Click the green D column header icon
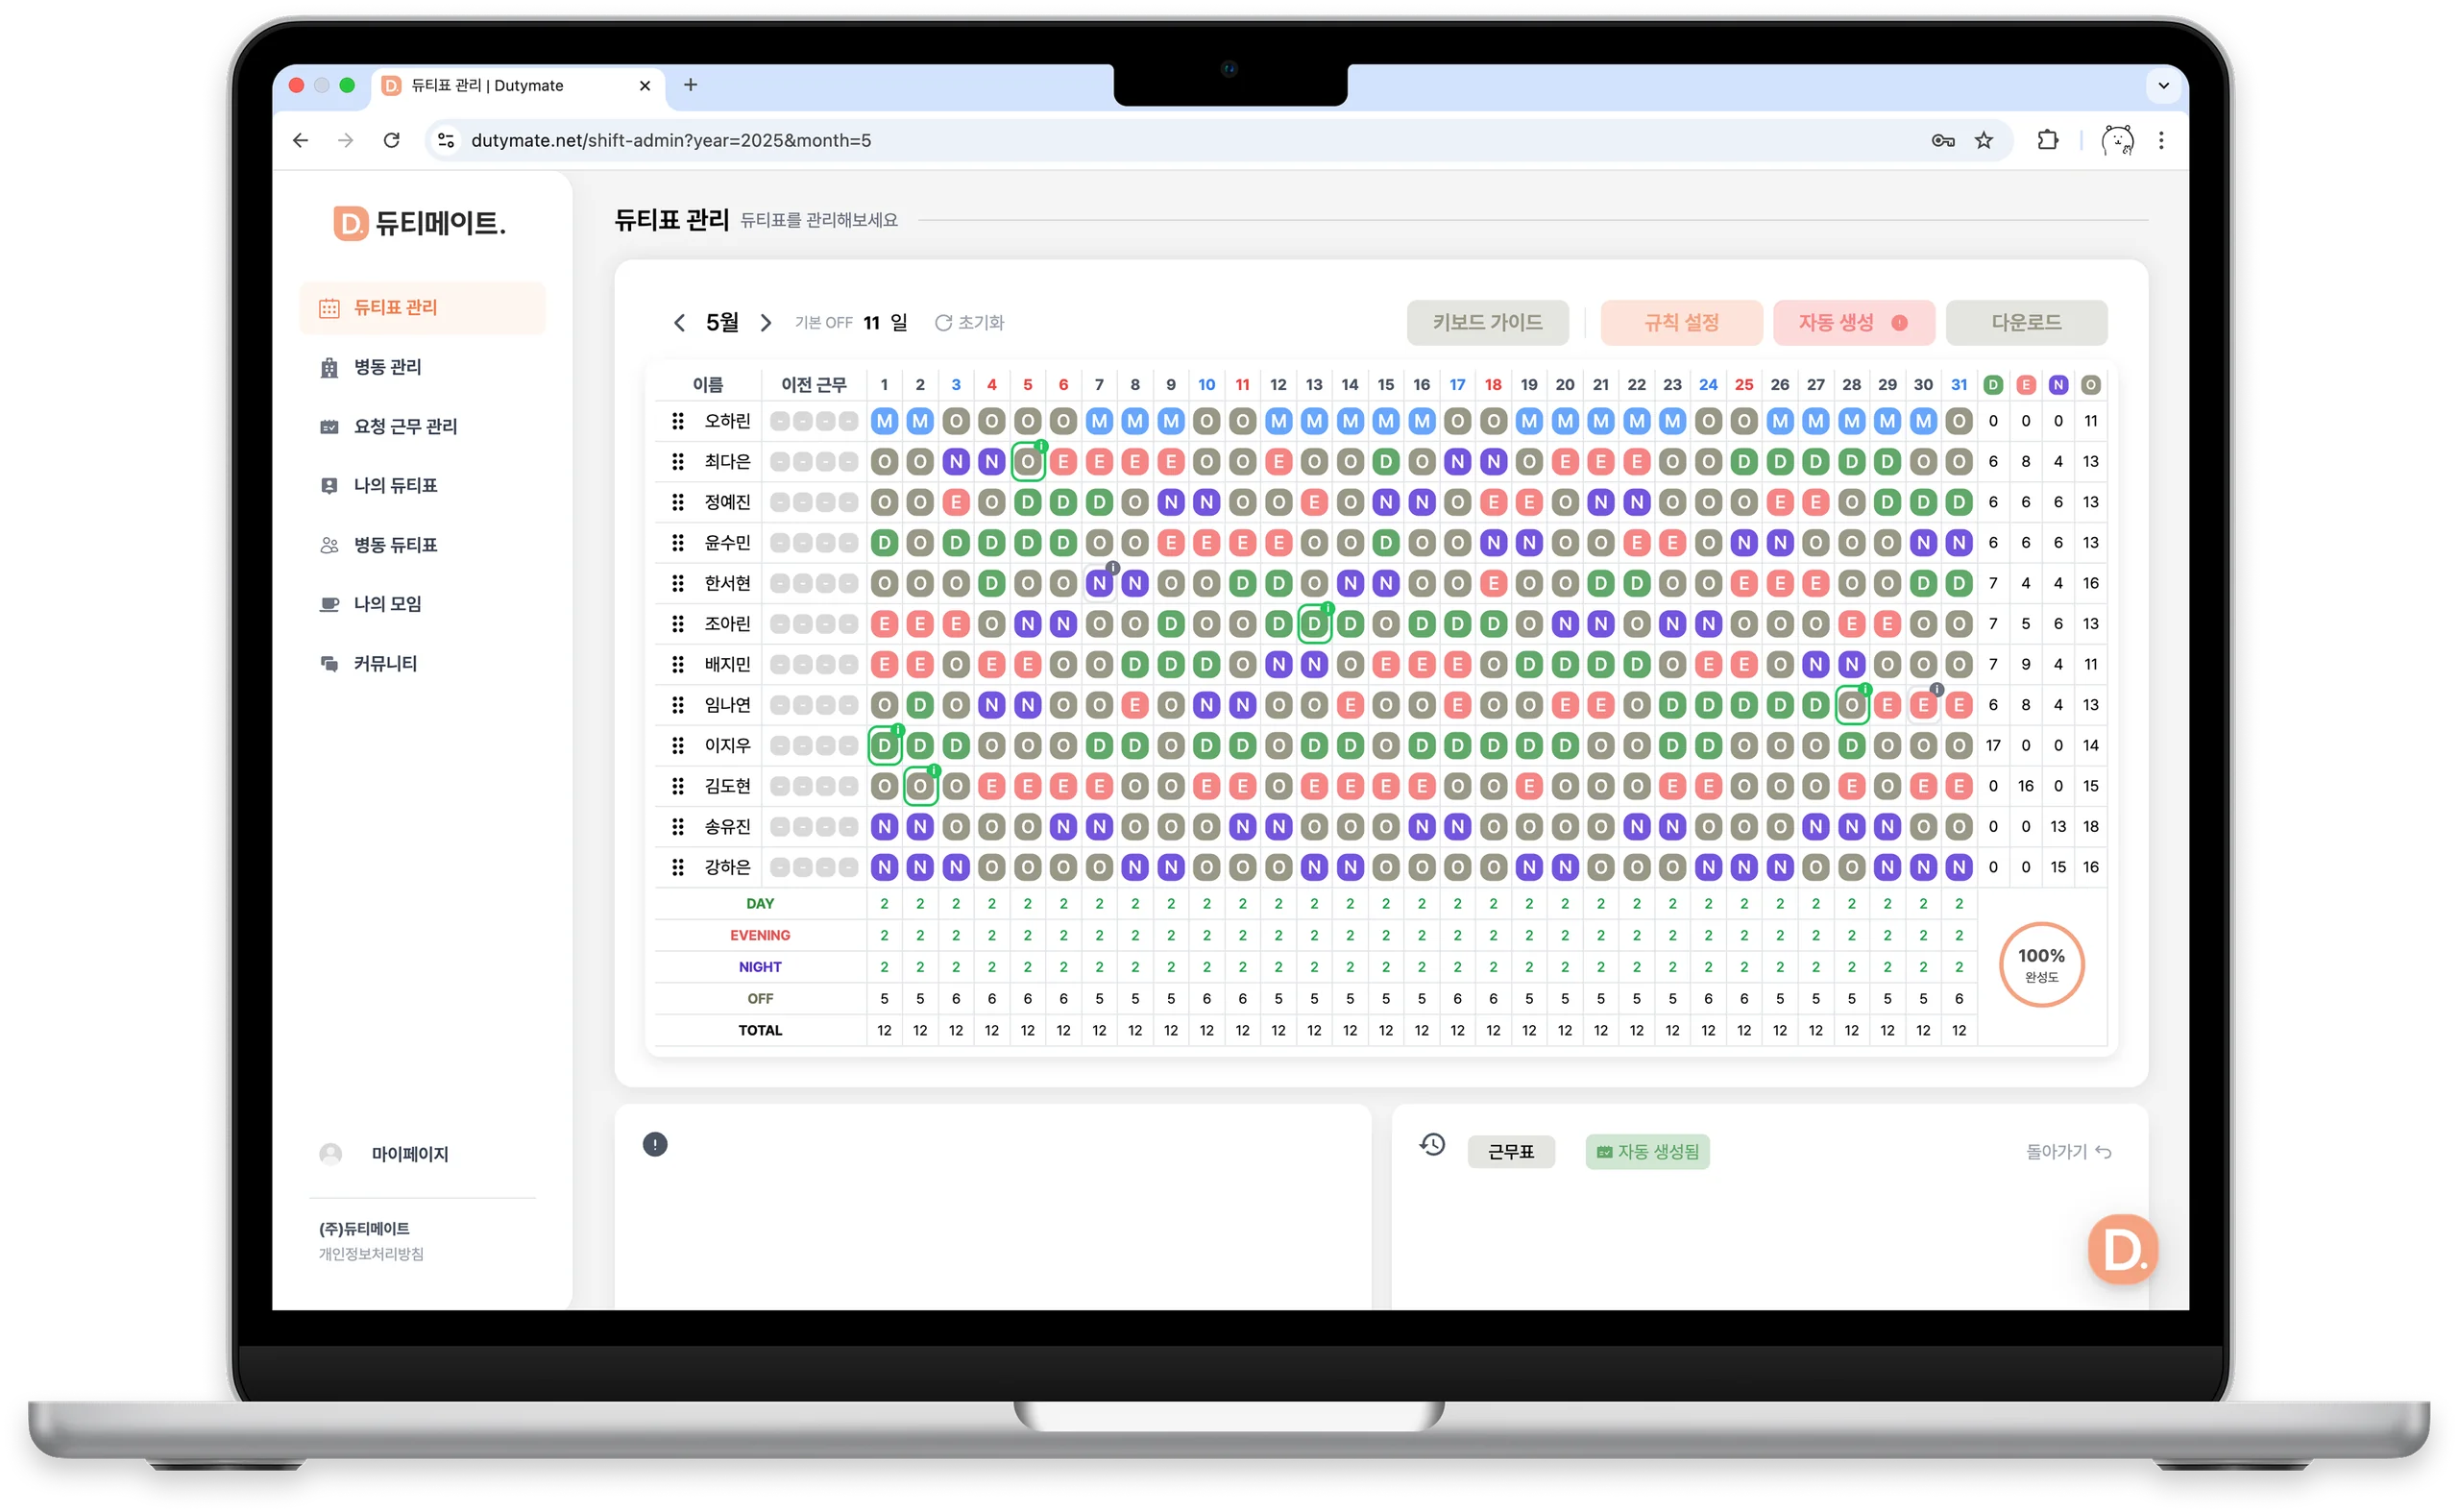 pos(1993,385)
